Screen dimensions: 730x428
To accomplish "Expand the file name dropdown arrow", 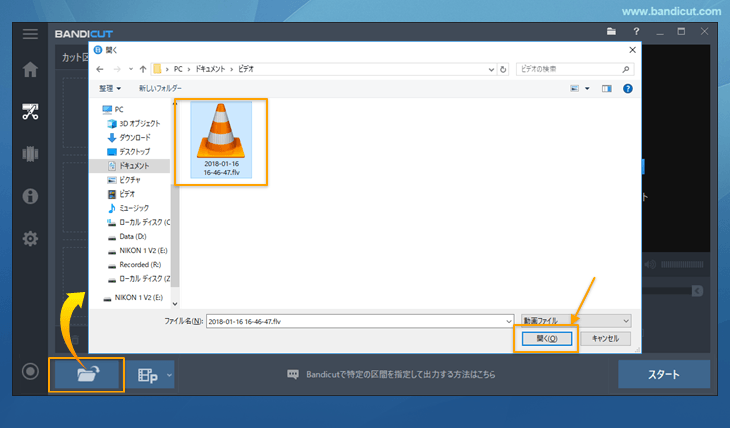I will (509, 321).
